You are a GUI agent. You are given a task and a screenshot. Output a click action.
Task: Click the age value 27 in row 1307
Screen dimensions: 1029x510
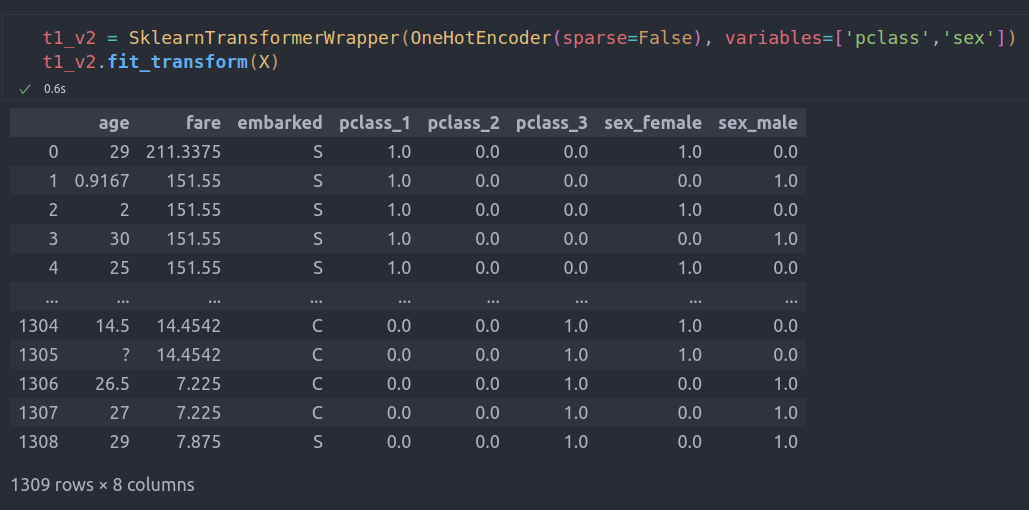pos(120,413)
